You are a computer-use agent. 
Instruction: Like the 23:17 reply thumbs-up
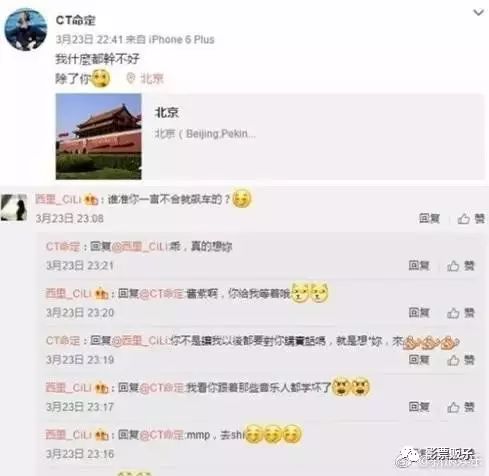click(461, 407)
